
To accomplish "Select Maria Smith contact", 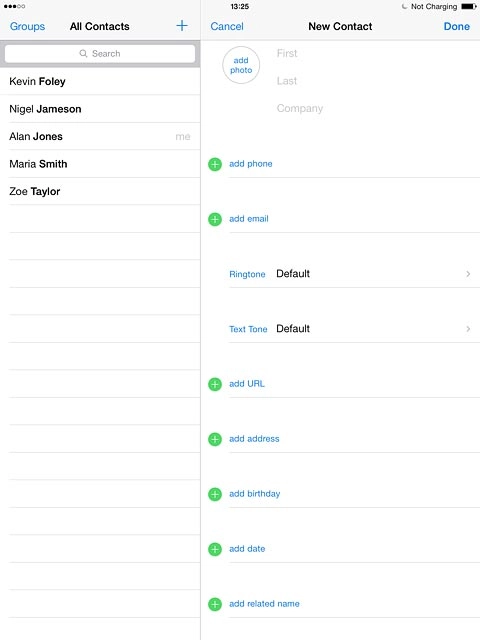I will (100, 164).
